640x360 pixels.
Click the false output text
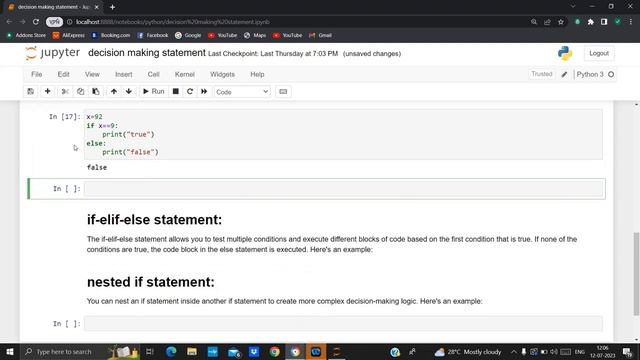coord(97,167)
